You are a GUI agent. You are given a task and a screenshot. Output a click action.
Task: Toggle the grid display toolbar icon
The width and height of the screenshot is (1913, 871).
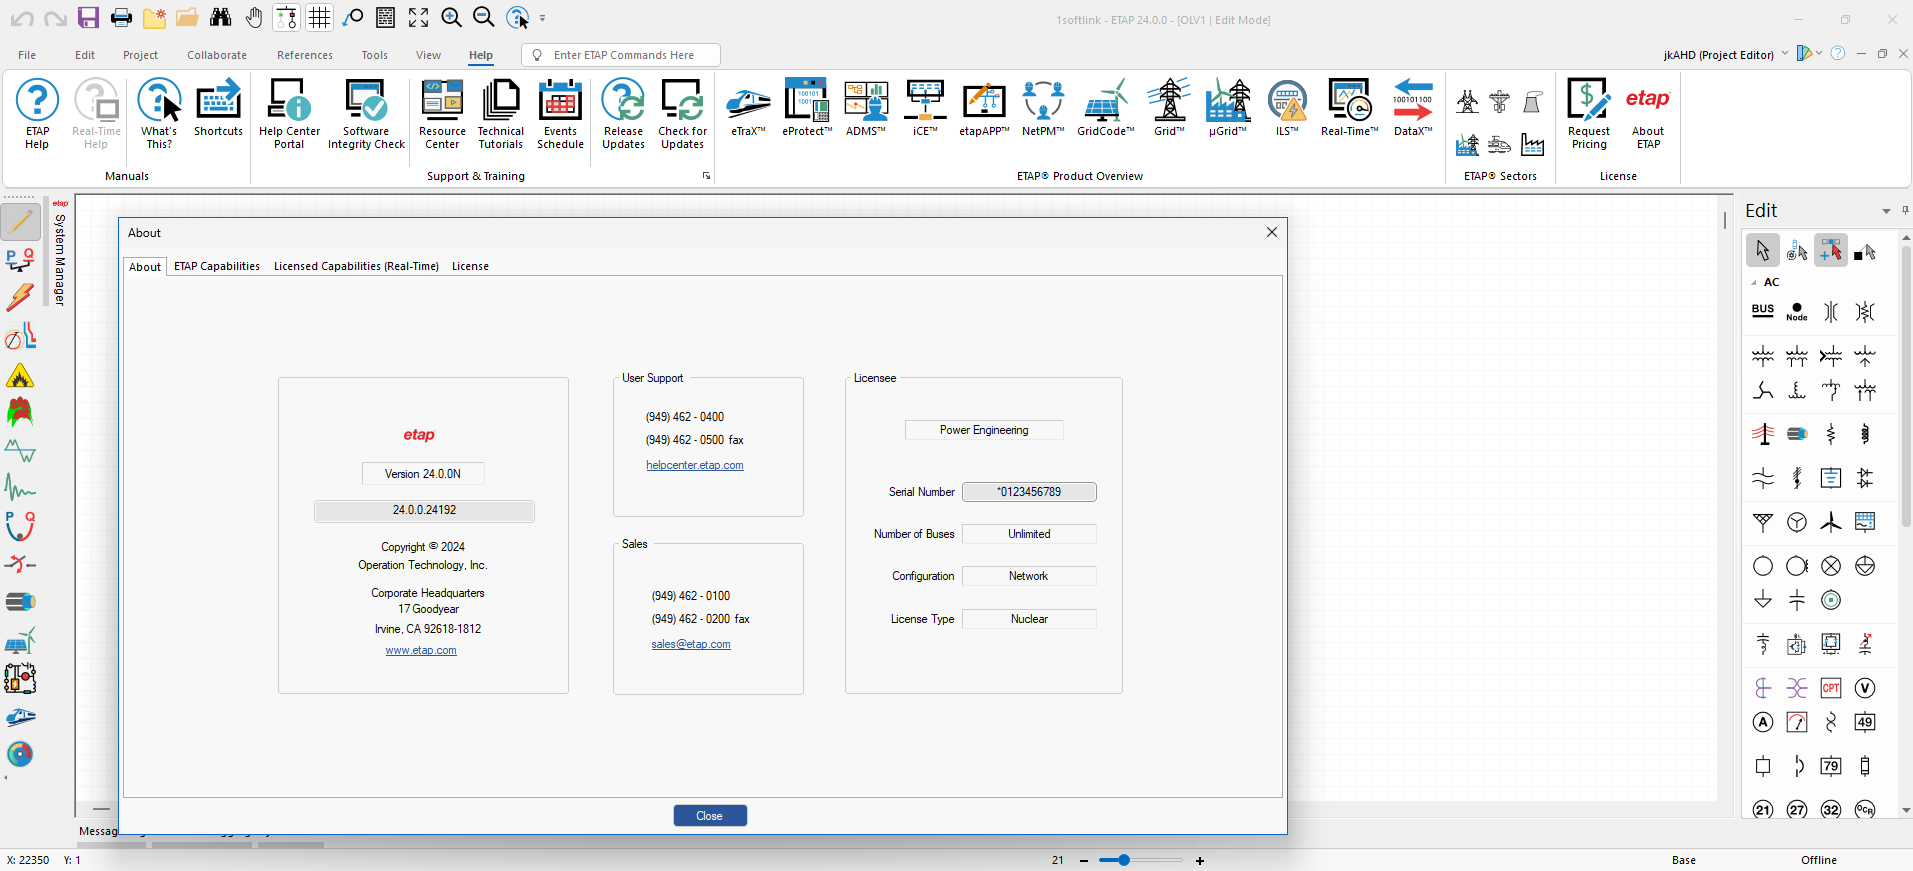pos(319,17)
